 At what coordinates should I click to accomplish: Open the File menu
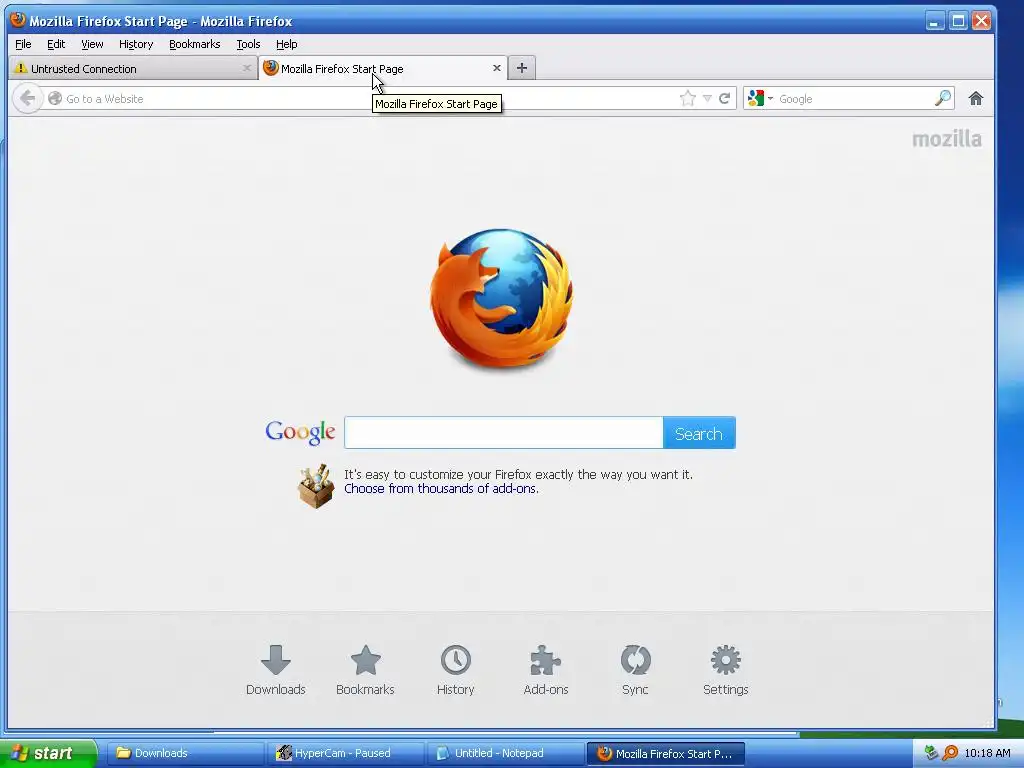pyautogui.click(x=23, y=44)
